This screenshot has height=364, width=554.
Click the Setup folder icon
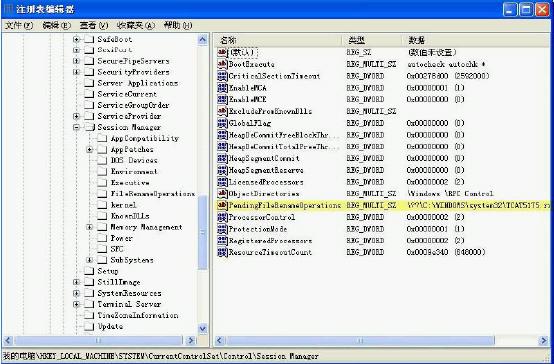[89, 271]
